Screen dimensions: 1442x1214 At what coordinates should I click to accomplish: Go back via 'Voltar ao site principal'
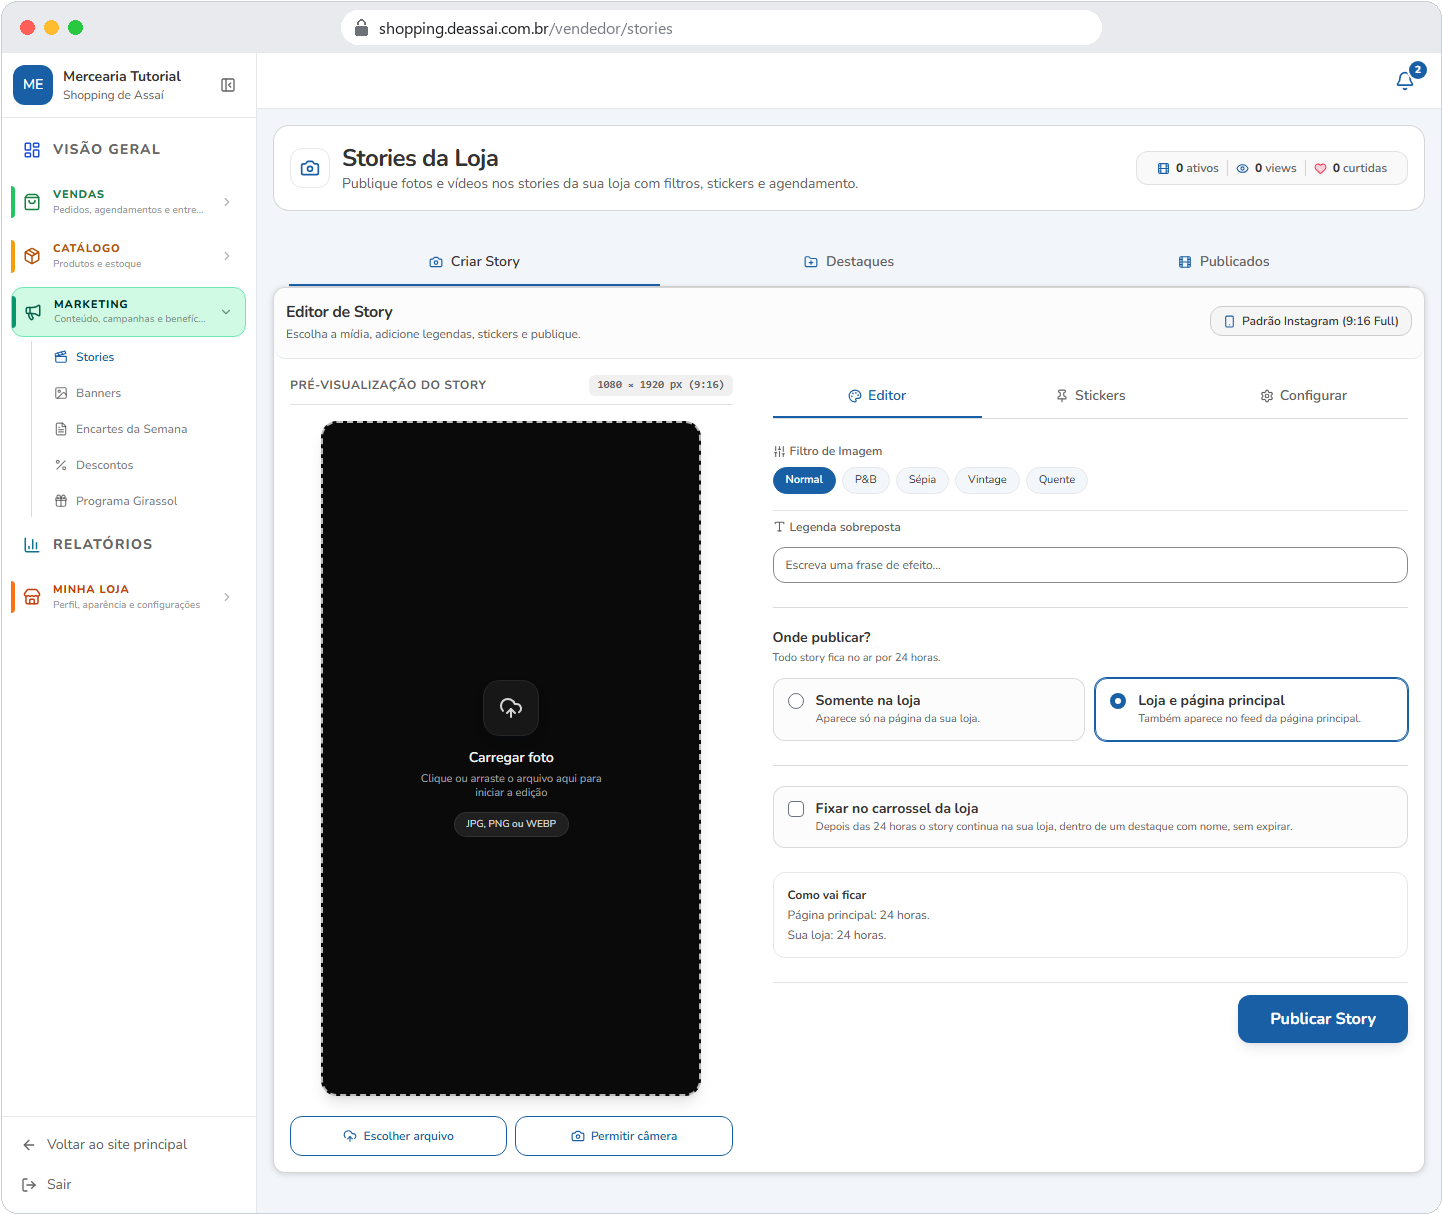click(117, 1145)
